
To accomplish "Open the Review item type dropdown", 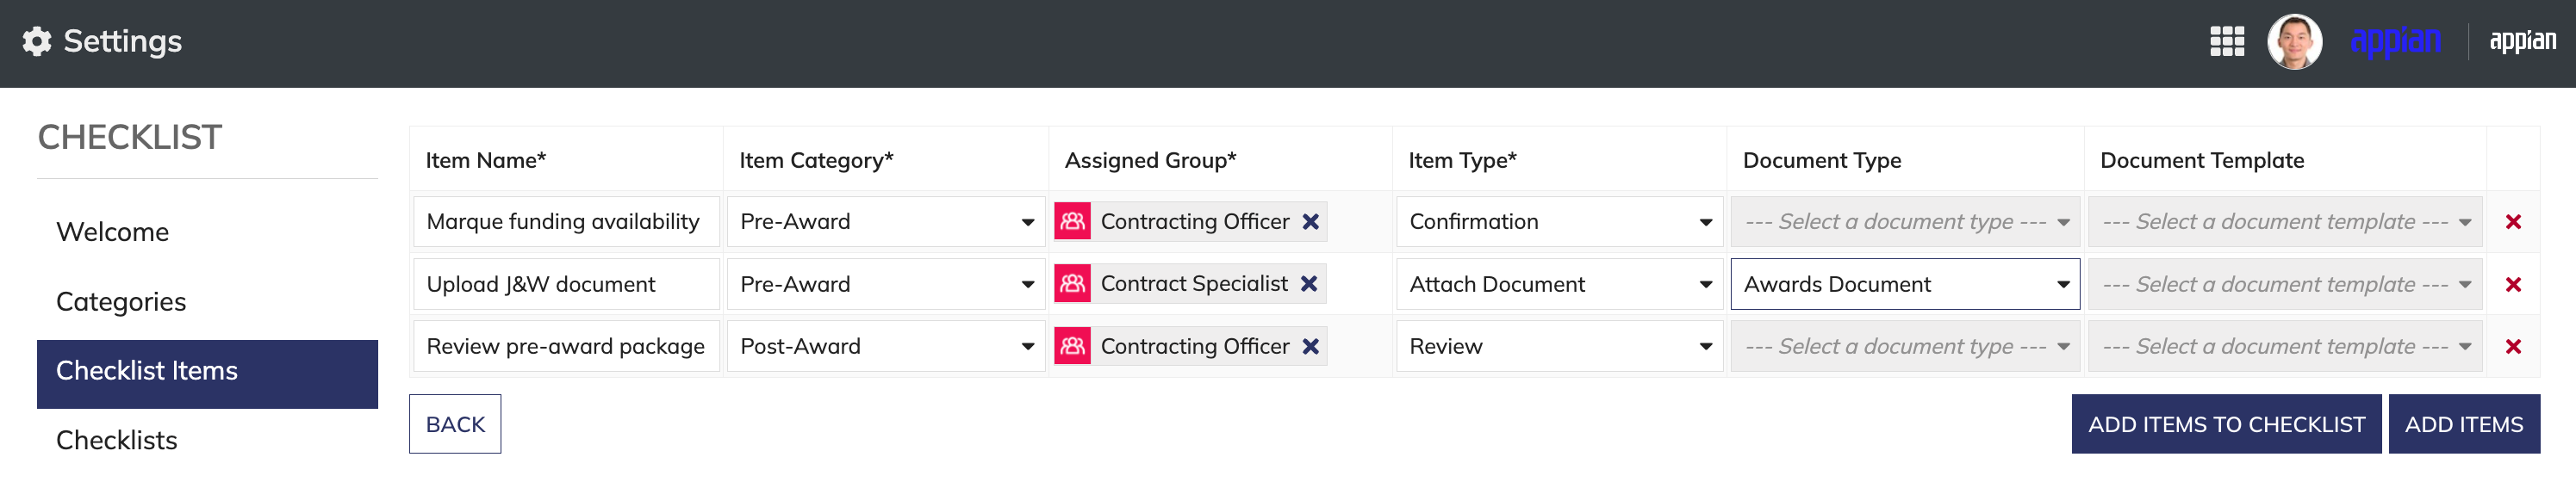I will pyautogui.click(x=1559, y=346).
